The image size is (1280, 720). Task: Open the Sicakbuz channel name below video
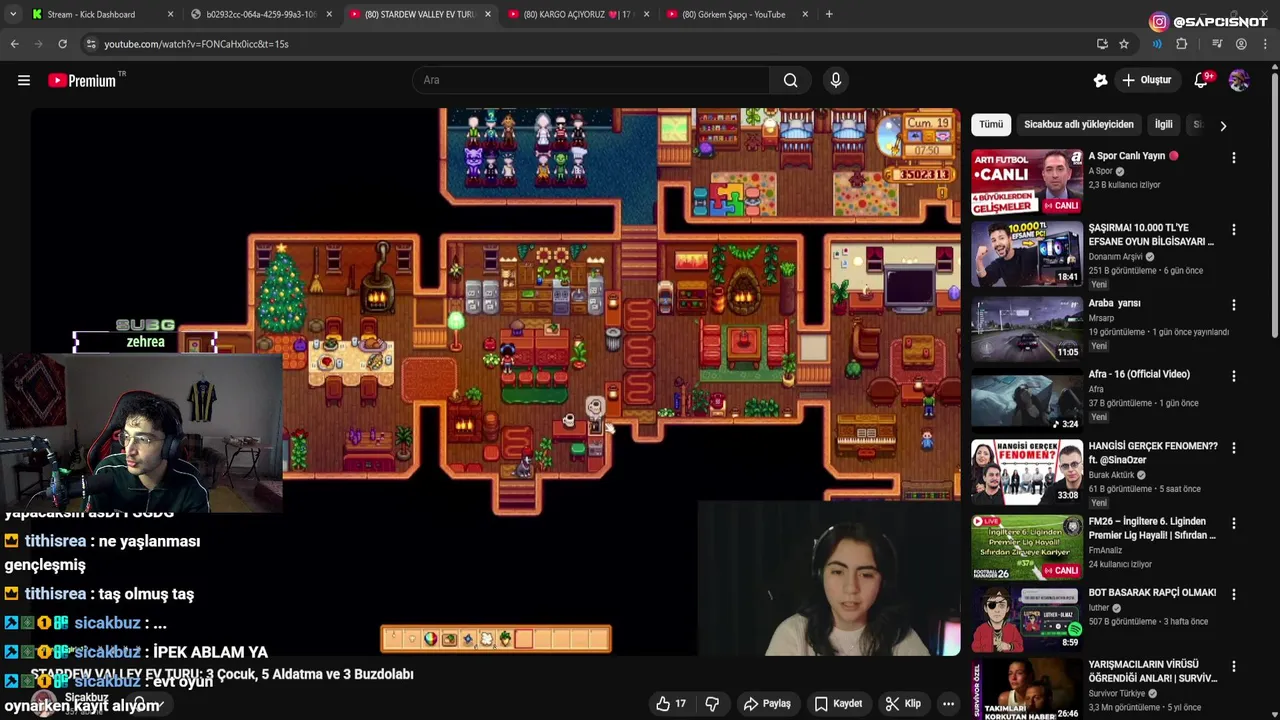86,697
